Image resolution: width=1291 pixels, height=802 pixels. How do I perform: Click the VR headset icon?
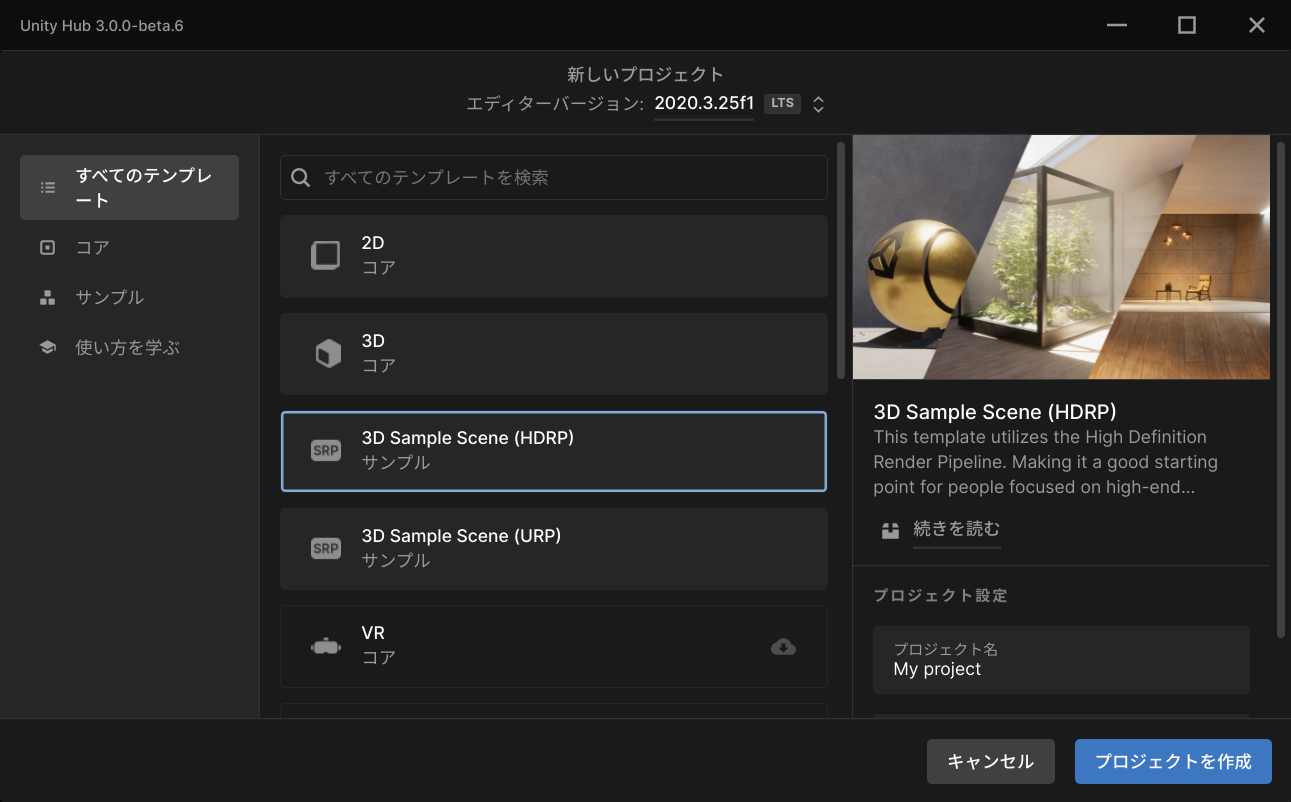[x=326, y=646]
